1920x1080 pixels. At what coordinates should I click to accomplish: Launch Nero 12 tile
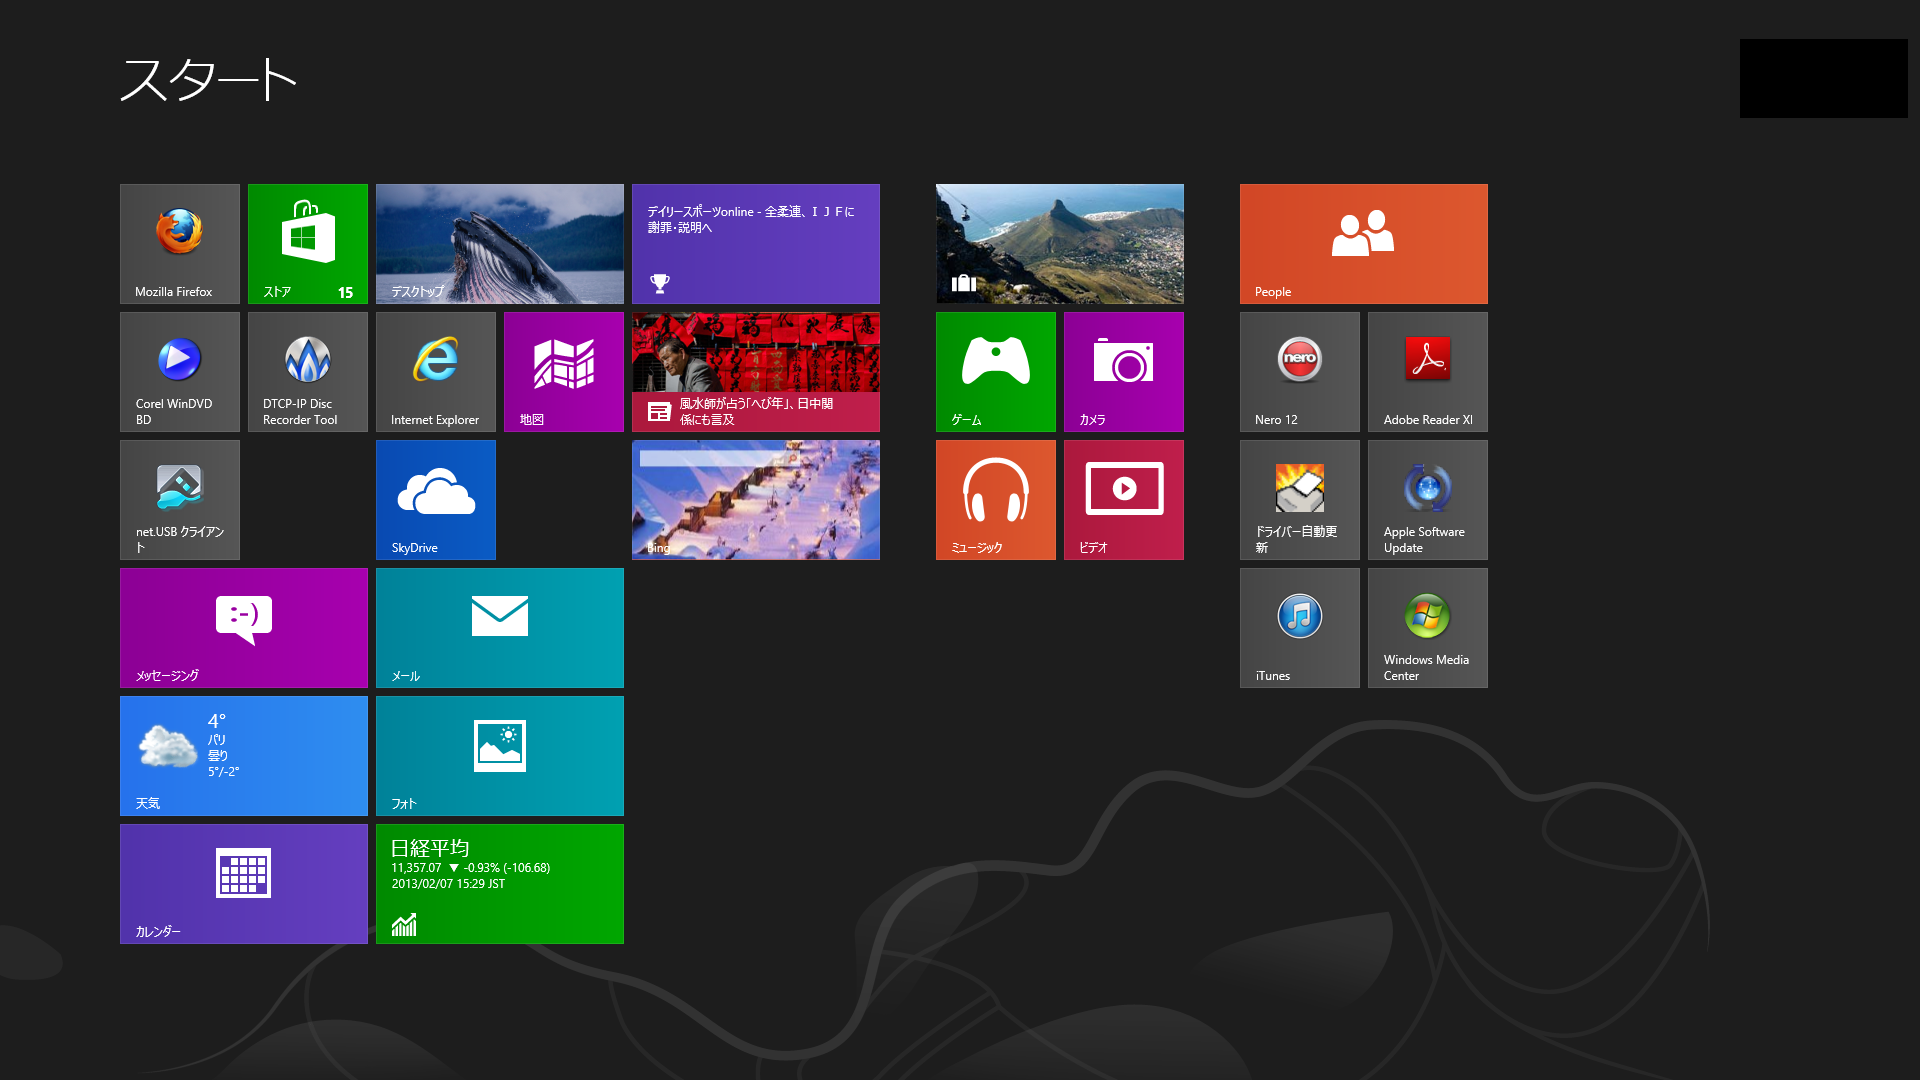pyautogui.click(x=1300, y=371)
